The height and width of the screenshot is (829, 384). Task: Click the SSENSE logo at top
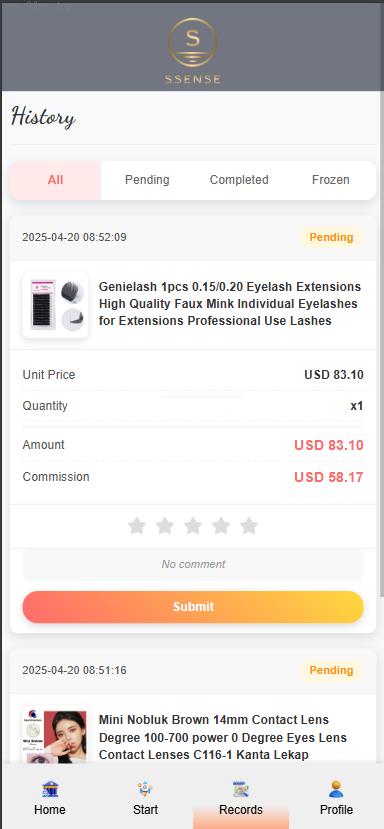coord(193,51)
